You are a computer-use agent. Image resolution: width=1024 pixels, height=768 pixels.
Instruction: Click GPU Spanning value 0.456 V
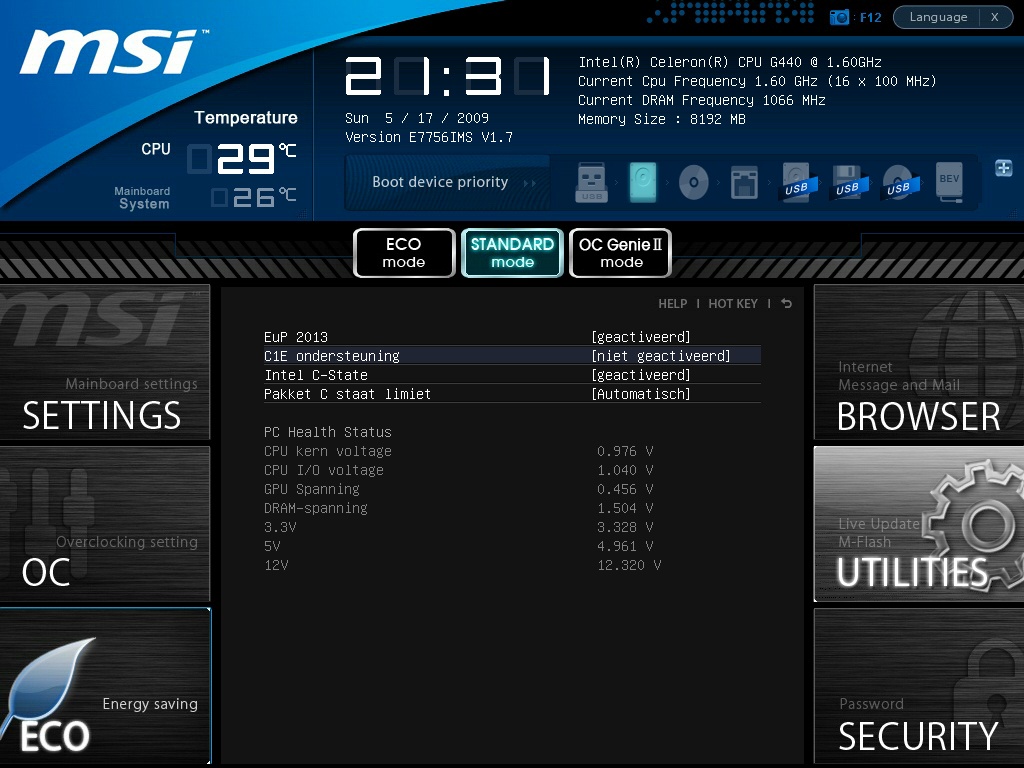[625, 489]
